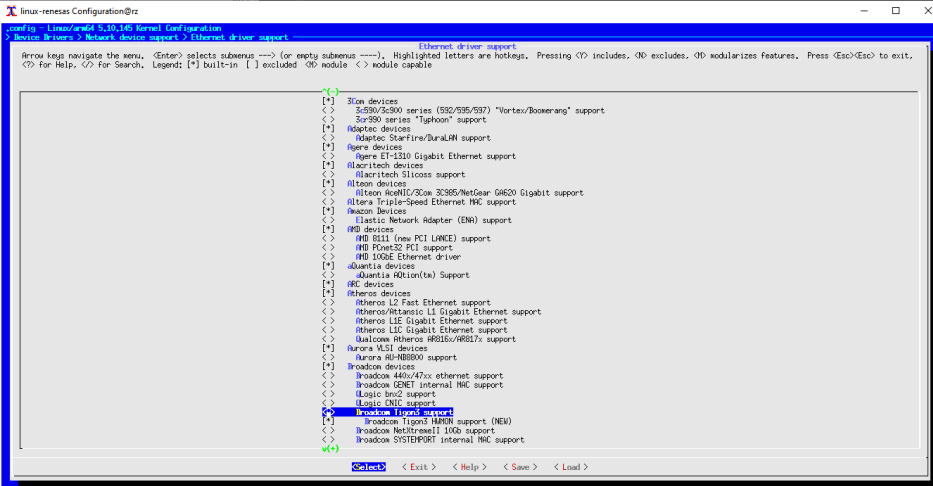Screen dimensions: 933x486
Task: Toggle the Broadcom devices checkbox
Action: 328,366
